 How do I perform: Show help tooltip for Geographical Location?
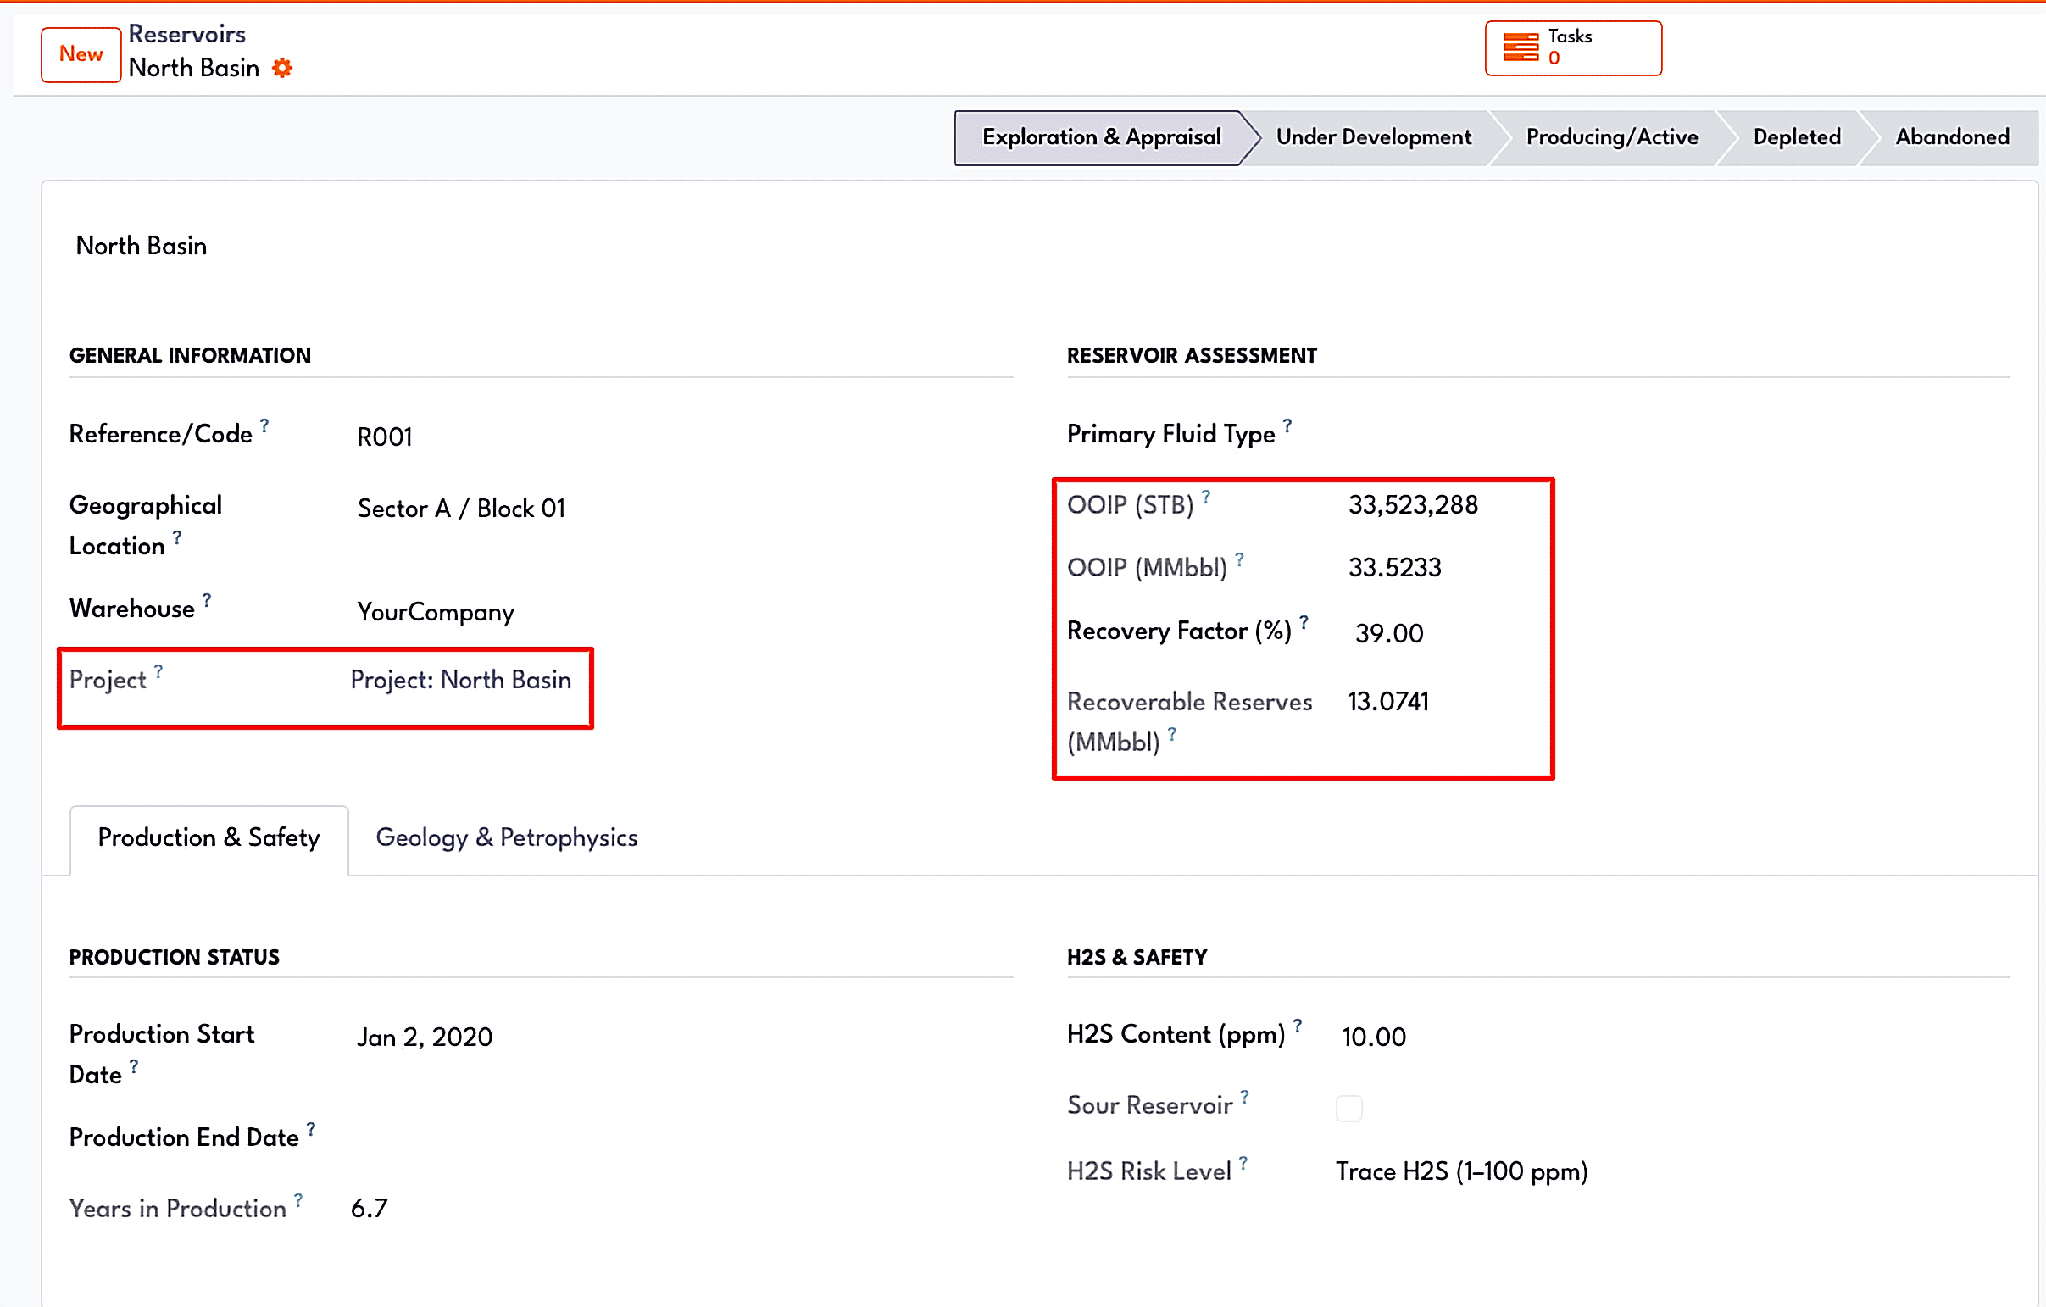[x=177, y=538]
